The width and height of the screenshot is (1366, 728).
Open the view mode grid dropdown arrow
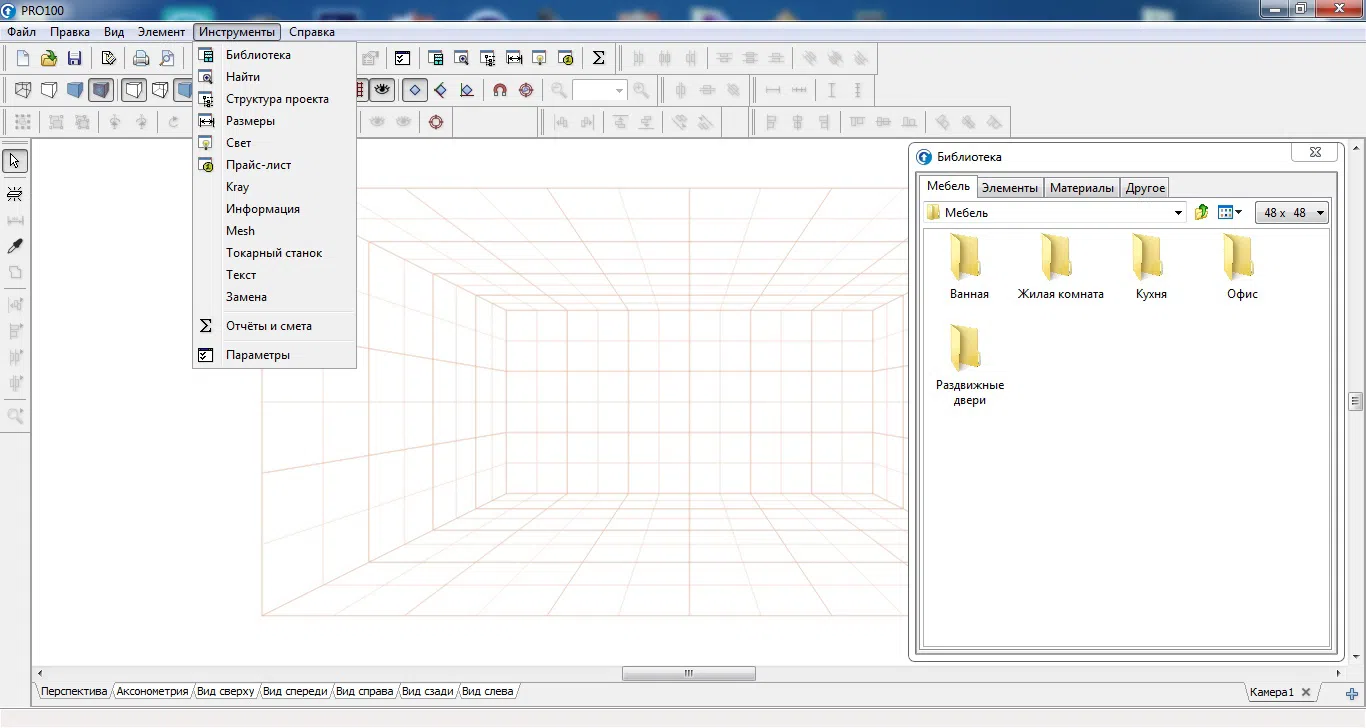(x=1239, y=212)
